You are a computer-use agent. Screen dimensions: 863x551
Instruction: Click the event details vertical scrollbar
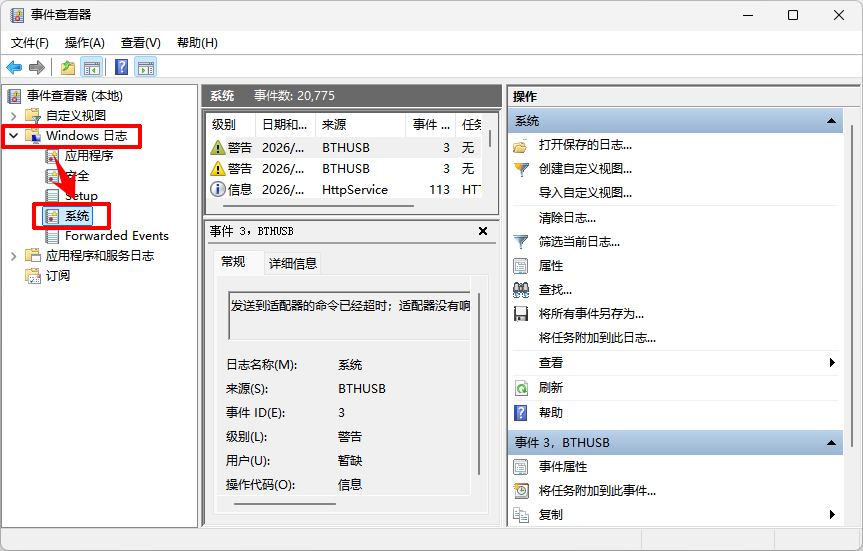479,384
